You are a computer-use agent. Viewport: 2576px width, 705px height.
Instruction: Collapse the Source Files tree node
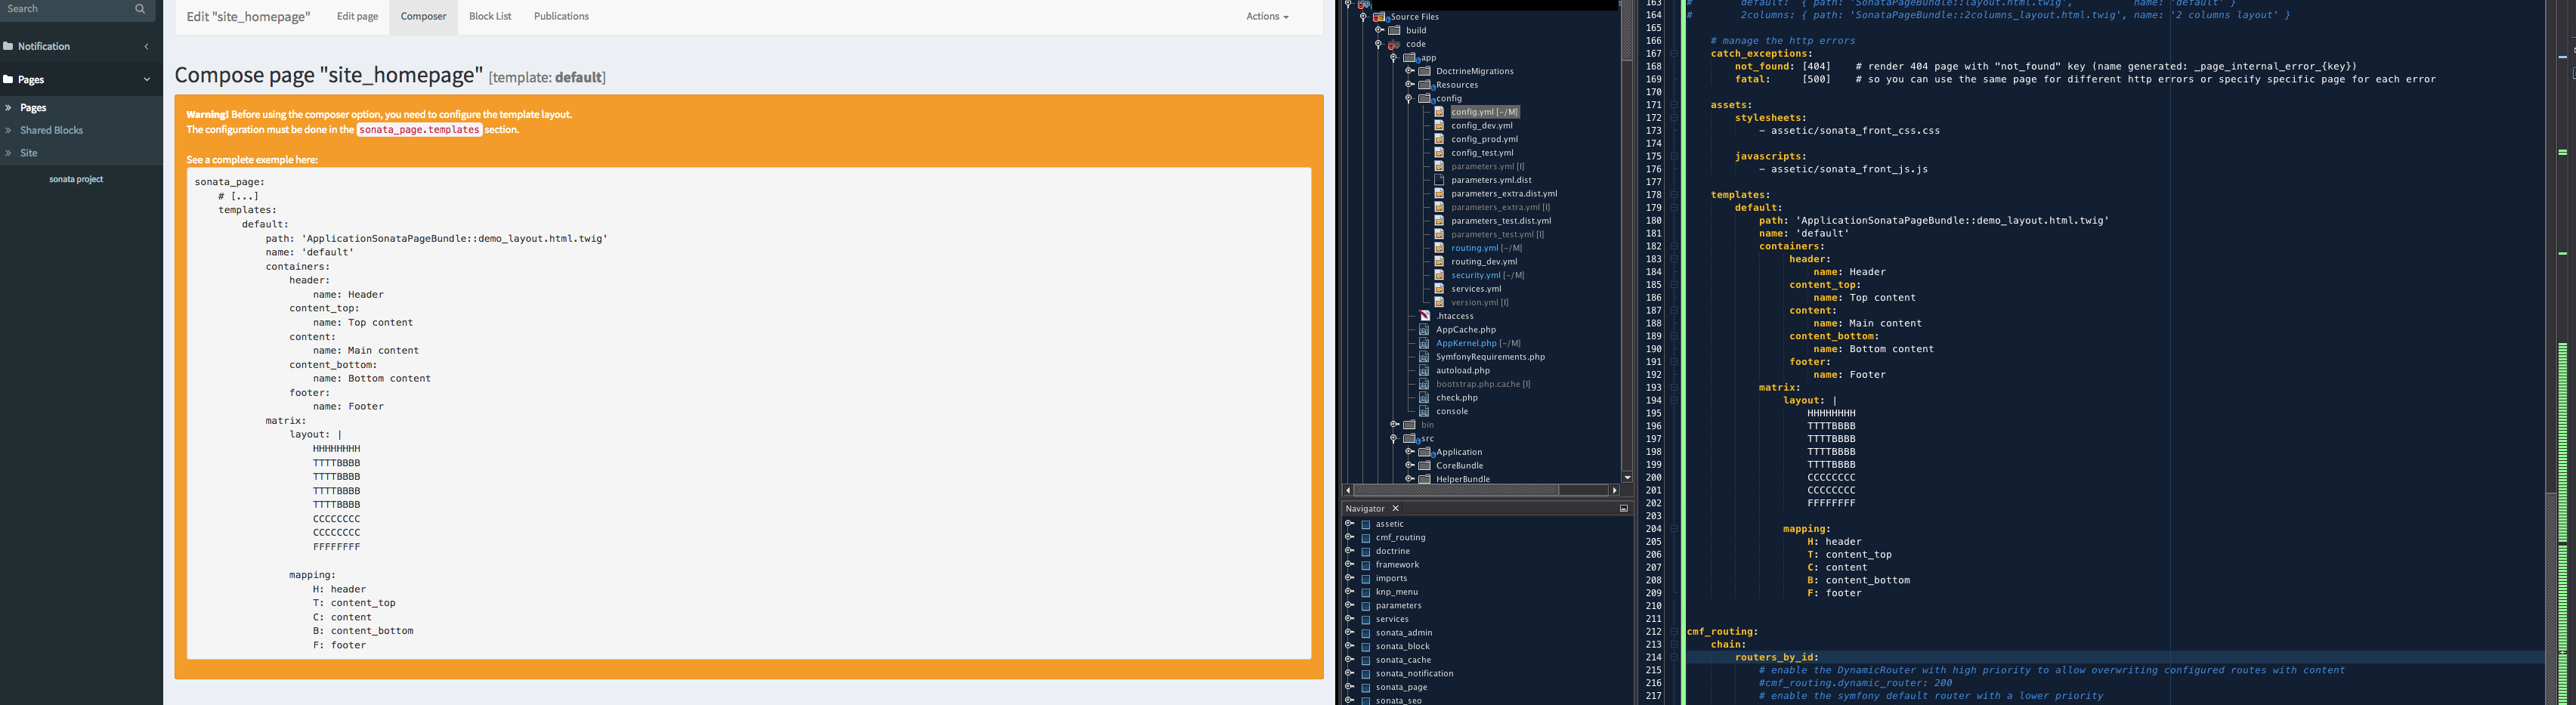1363,17
